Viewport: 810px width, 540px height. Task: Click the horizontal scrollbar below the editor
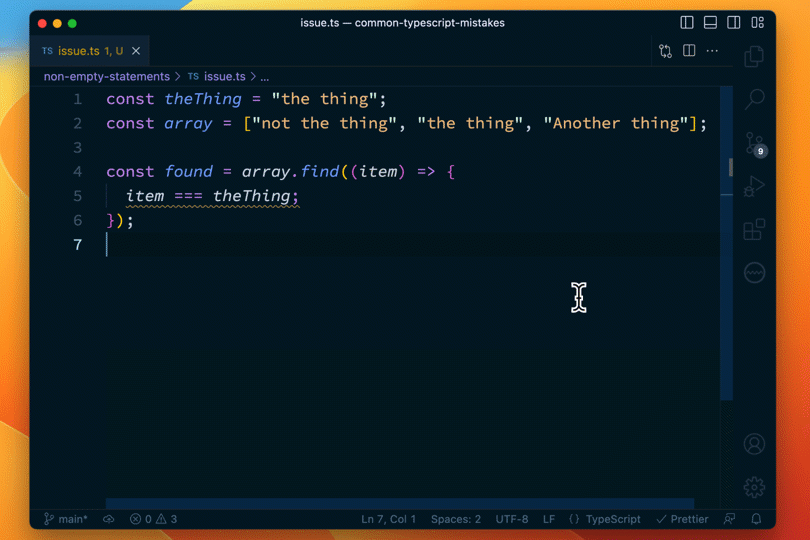pyautogui.click(x=400, y=504)
